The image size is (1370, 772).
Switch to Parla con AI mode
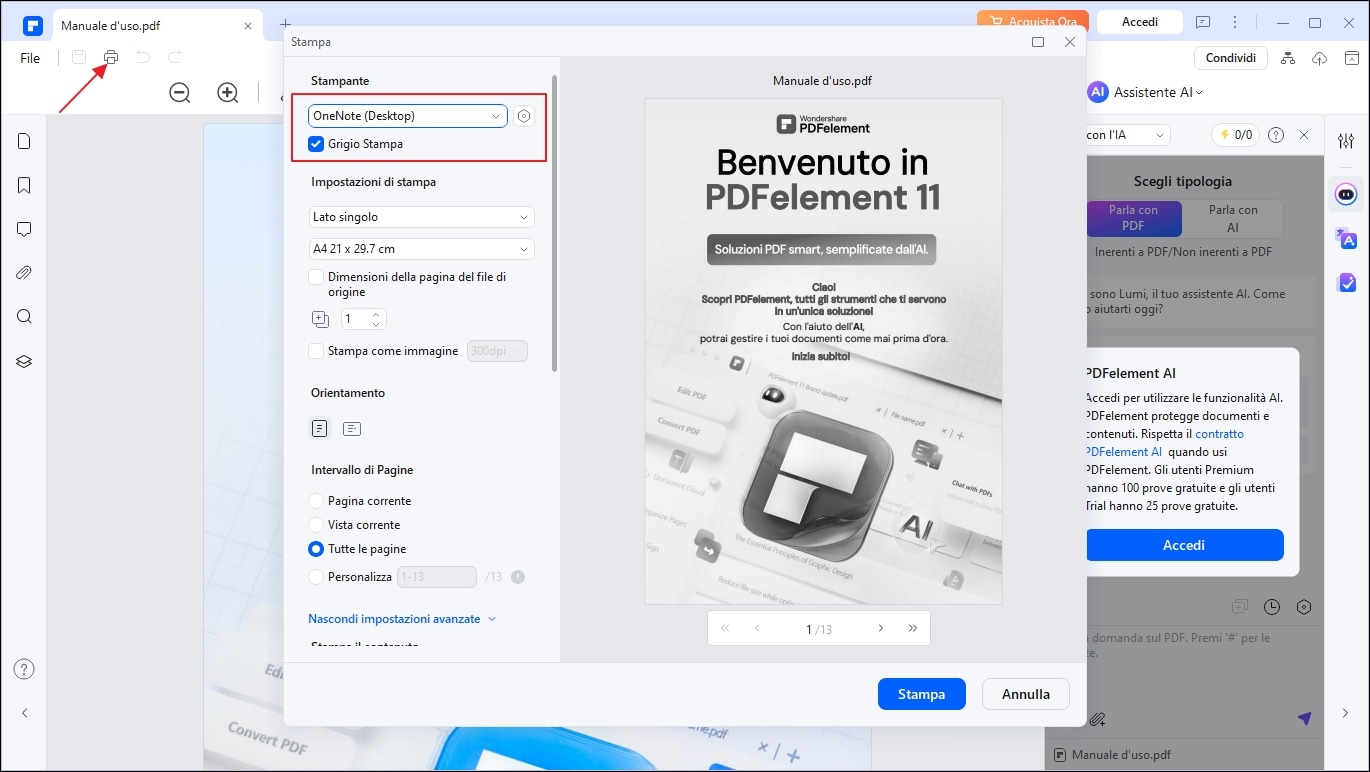tap(1233, 218)
